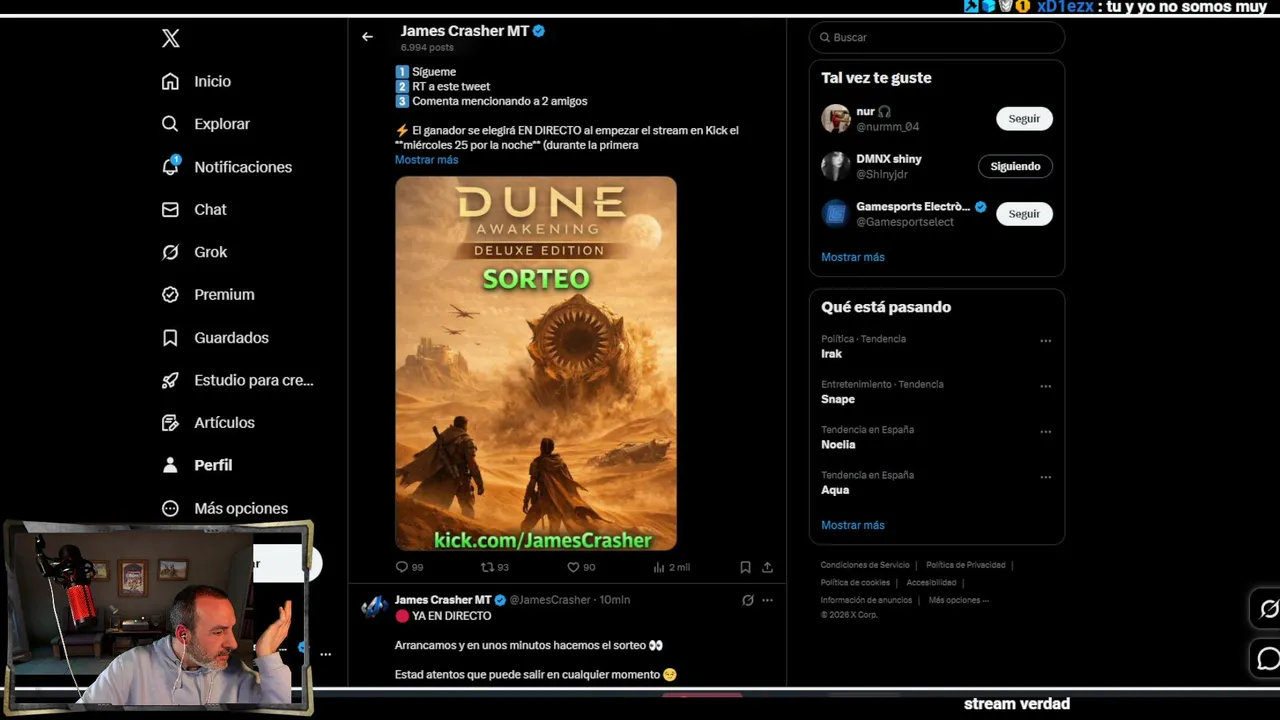Click the Artículos icon in sidebar
Image resolution: width=1280 pixels, height=720 pixels.
coord(170,422)
